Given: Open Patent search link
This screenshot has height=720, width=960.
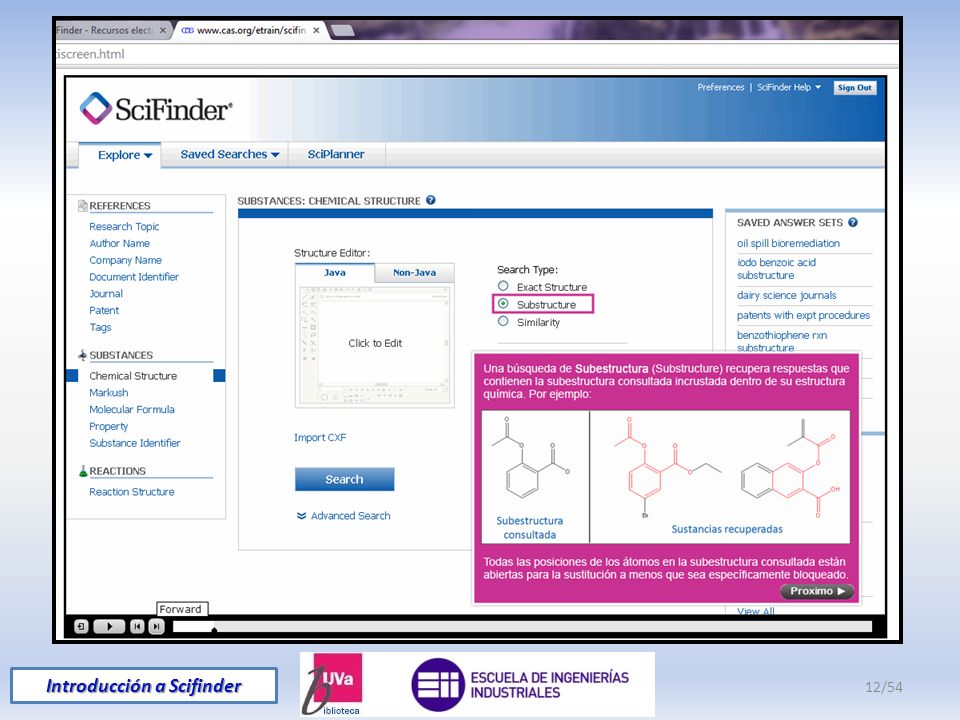Looking at the screenshot, I should (x=104, y=310).
